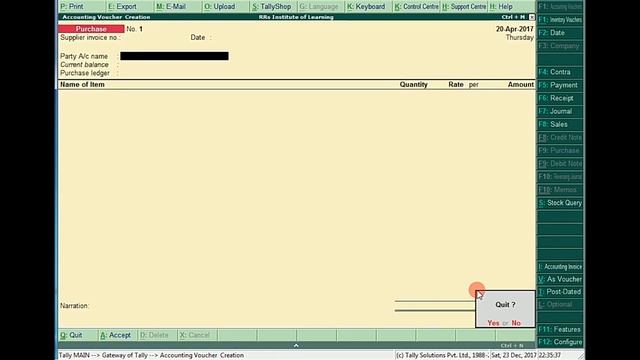Viewport: 640px width, 360px height.
Task: Click the F1: Inventory Vouchers button
Action: (560, 20)
